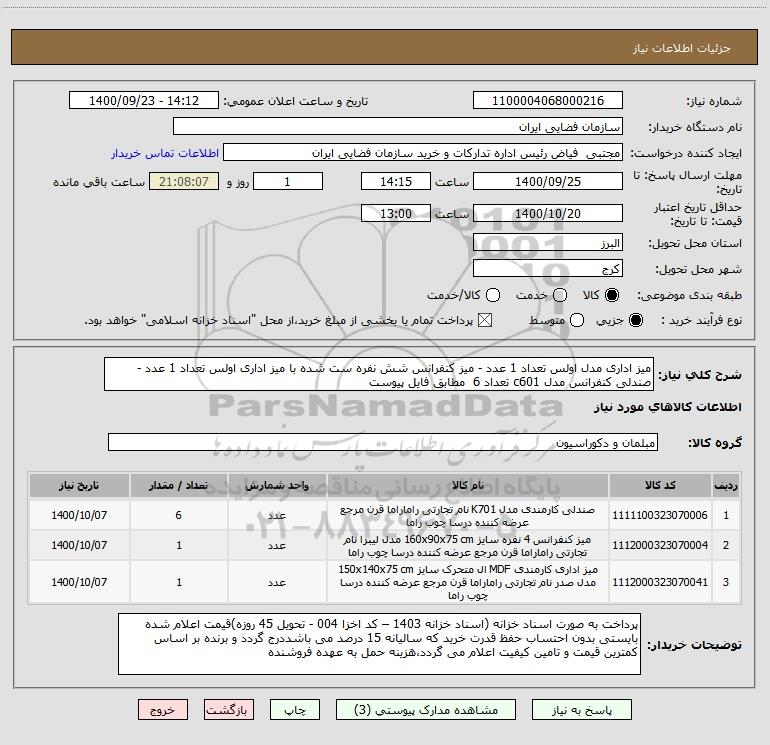This screenshot has height=745, width=770.
Task: Click the announcement date field 1400/09/23 - 14:12
Action: tap(144, 100)
